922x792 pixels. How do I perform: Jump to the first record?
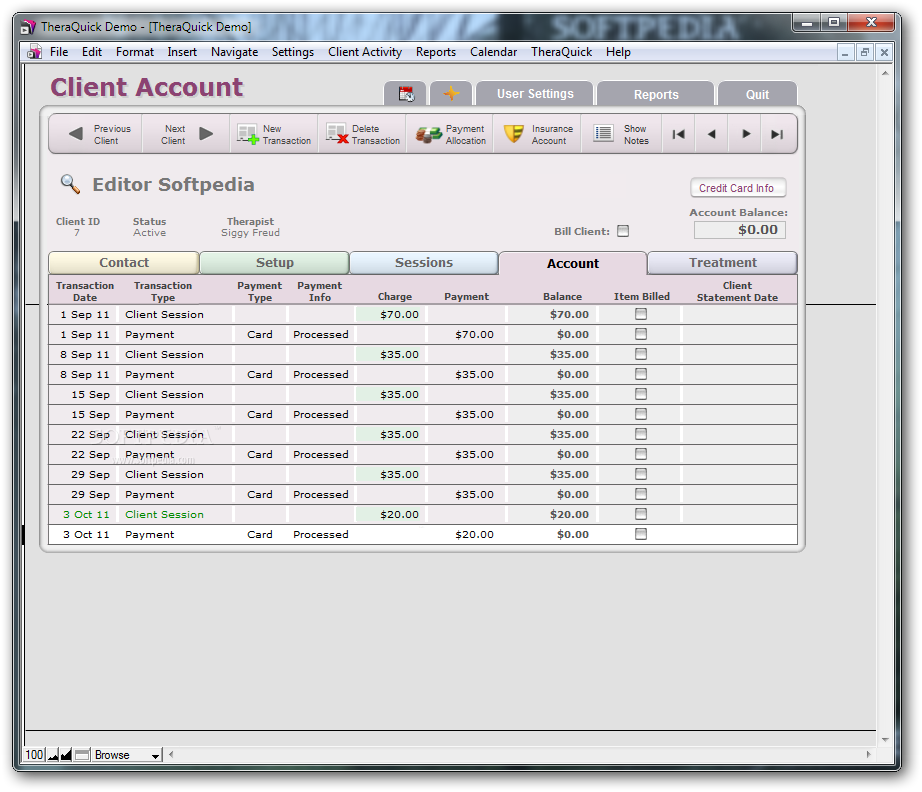(x=679, y=134)
